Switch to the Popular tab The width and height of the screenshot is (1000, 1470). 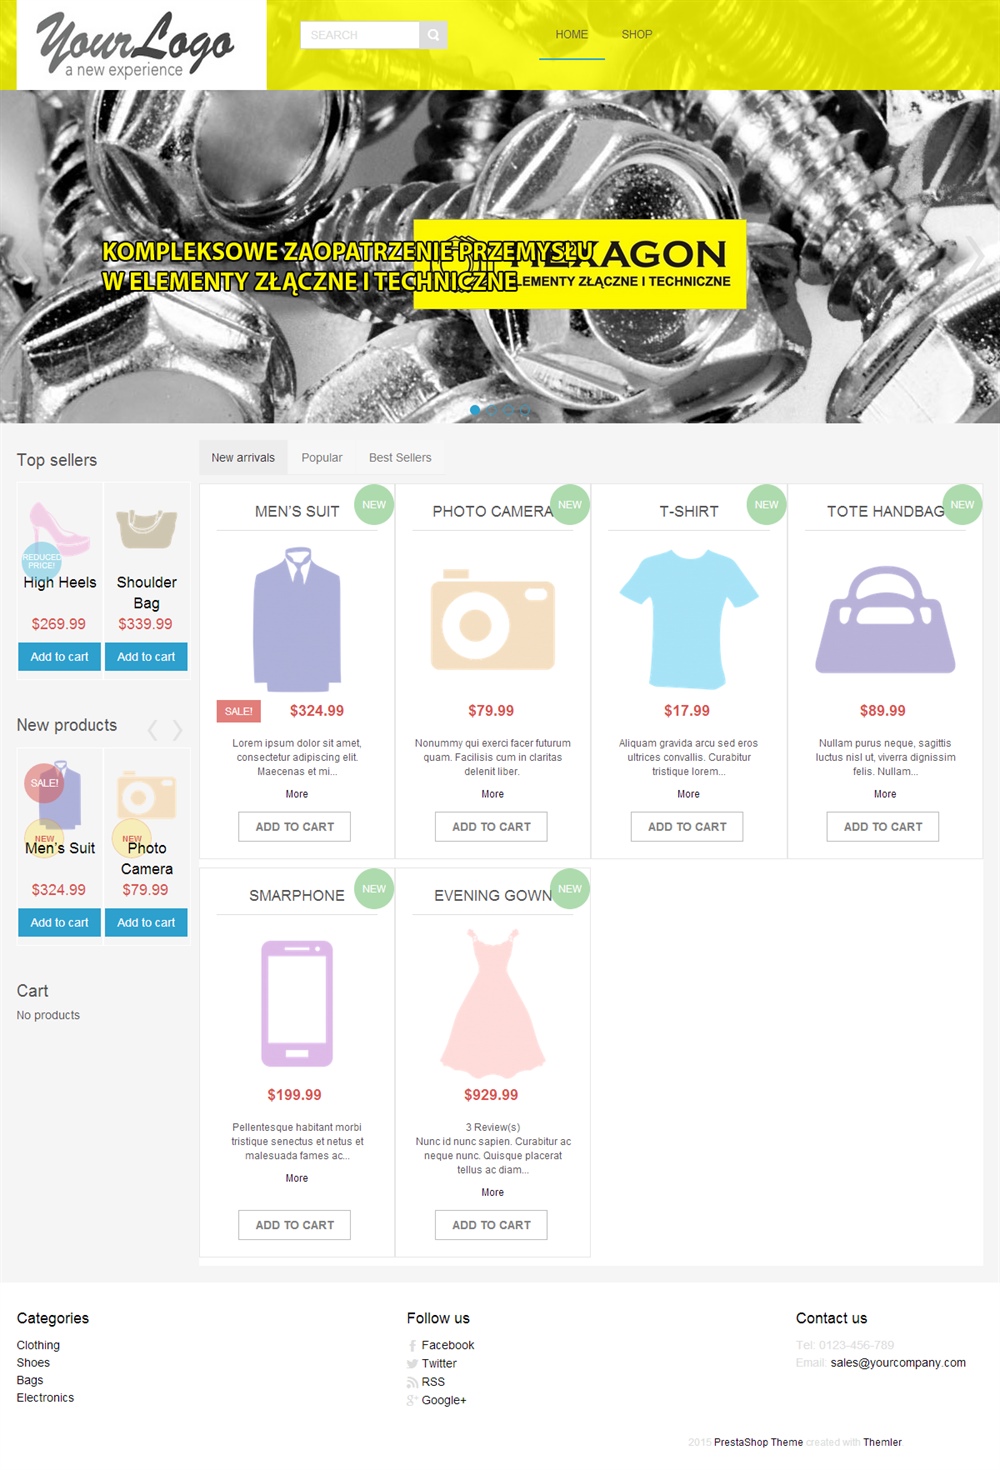[322, 458]
